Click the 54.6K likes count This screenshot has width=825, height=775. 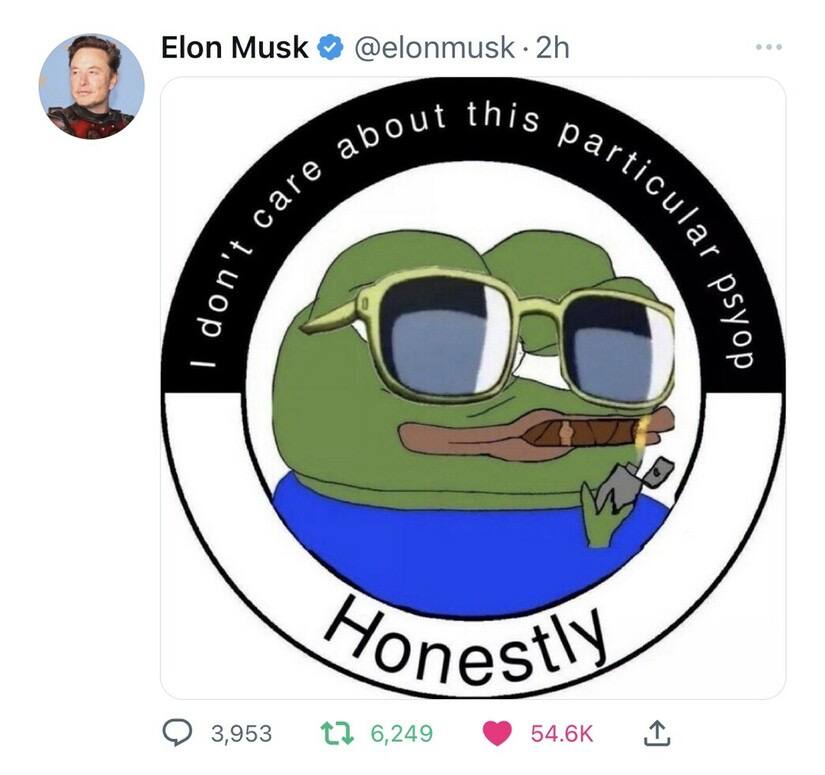(562, 733)
